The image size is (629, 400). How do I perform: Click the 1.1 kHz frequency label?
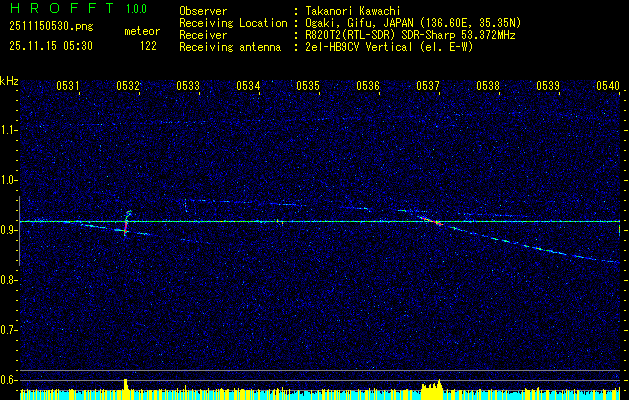(x=9, y=130)
